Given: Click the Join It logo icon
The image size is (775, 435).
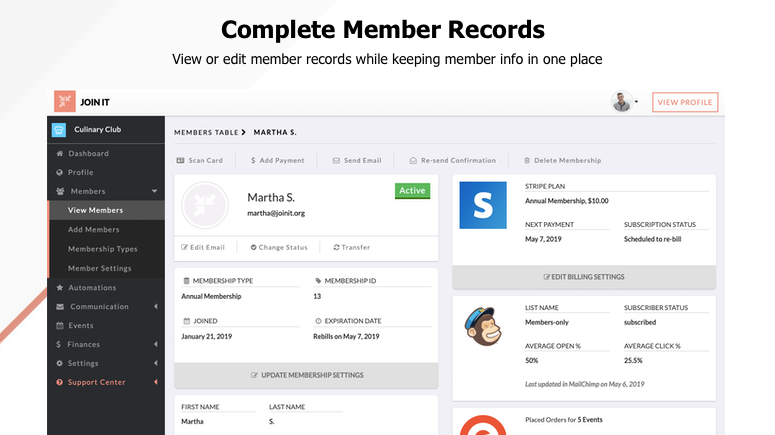Looking at the screenshot, I should tap(64, 102).
